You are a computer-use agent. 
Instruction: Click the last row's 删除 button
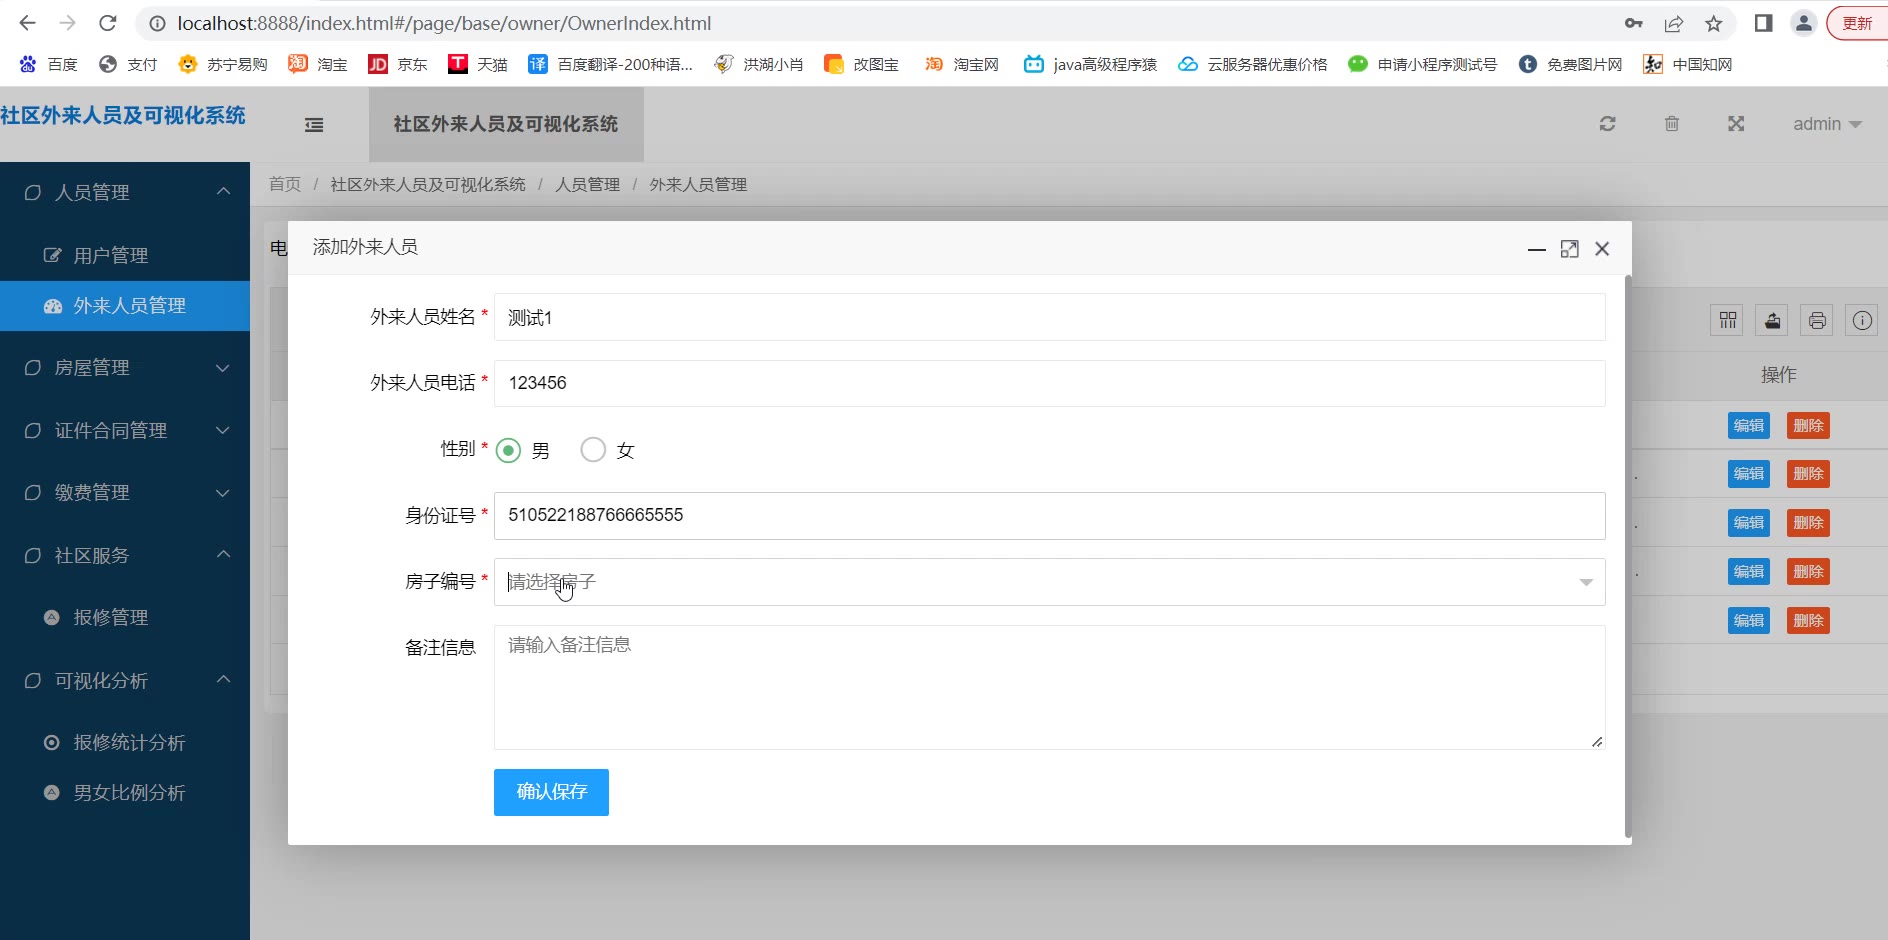(x=1808, y=620)
